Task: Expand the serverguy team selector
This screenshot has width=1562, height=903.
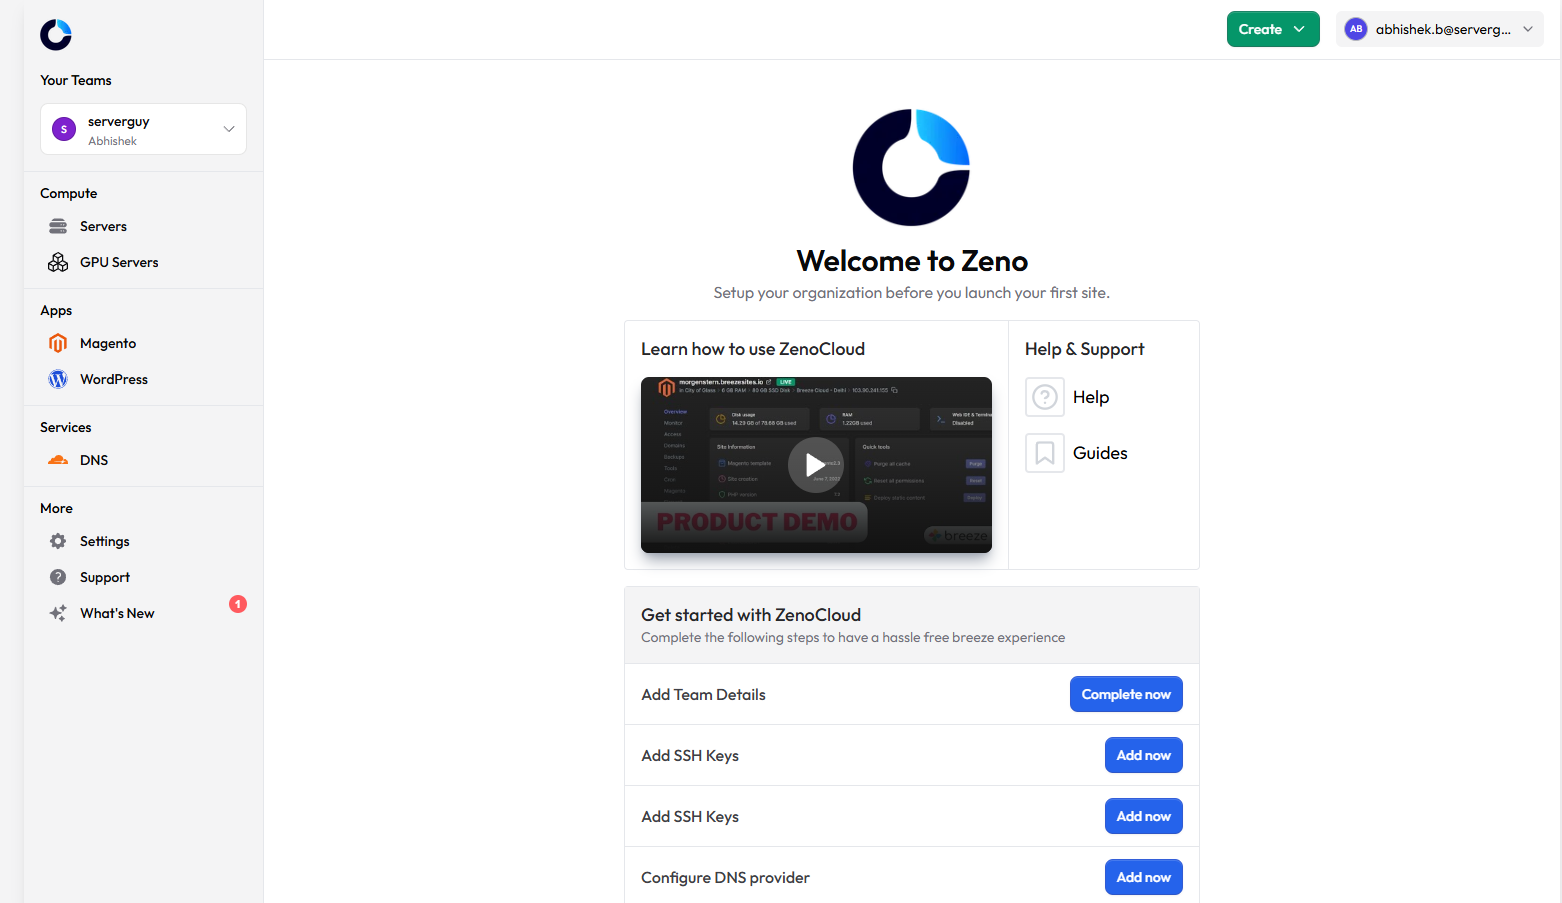Action: [228, 129]
